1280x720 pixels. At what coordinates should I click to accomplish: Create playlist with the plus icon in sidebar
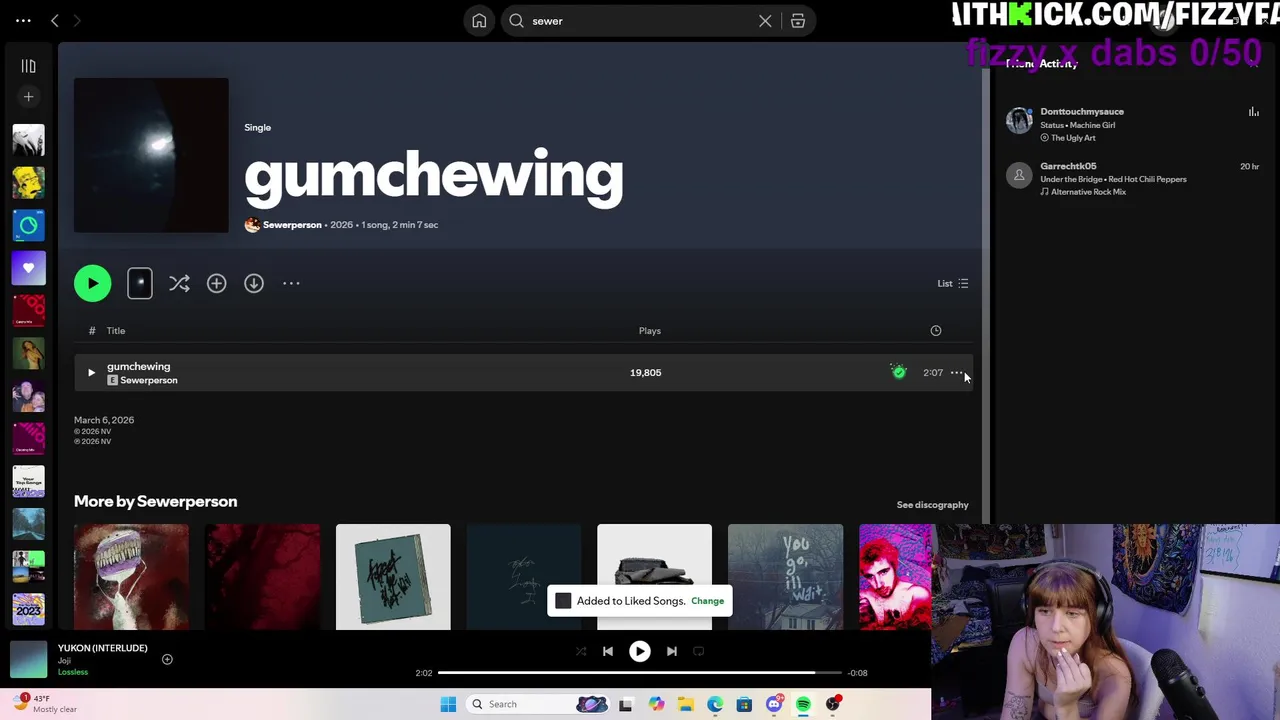pyautogui.click(x=28, y=97)
